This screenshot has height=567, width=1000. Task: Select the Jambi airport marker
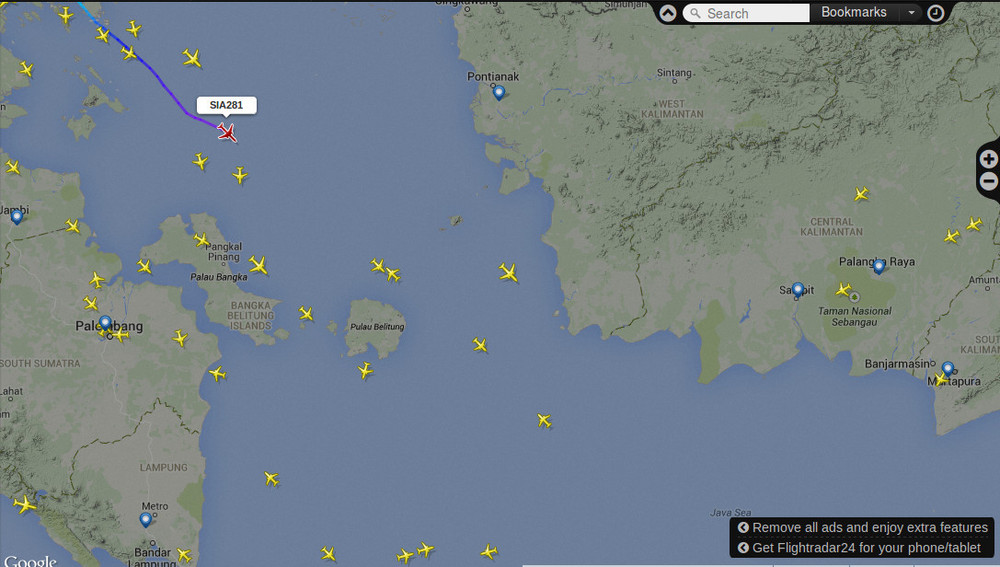point(17,215)
